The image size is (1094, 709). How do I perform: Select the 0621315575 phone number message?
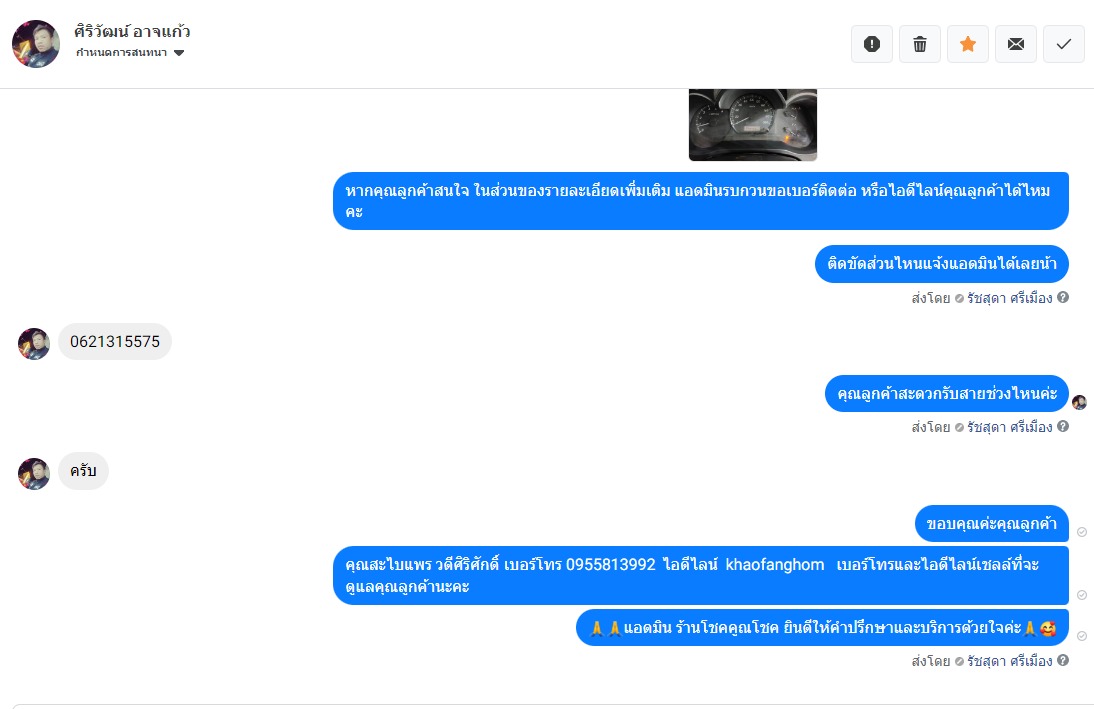(x=114, y=341)
